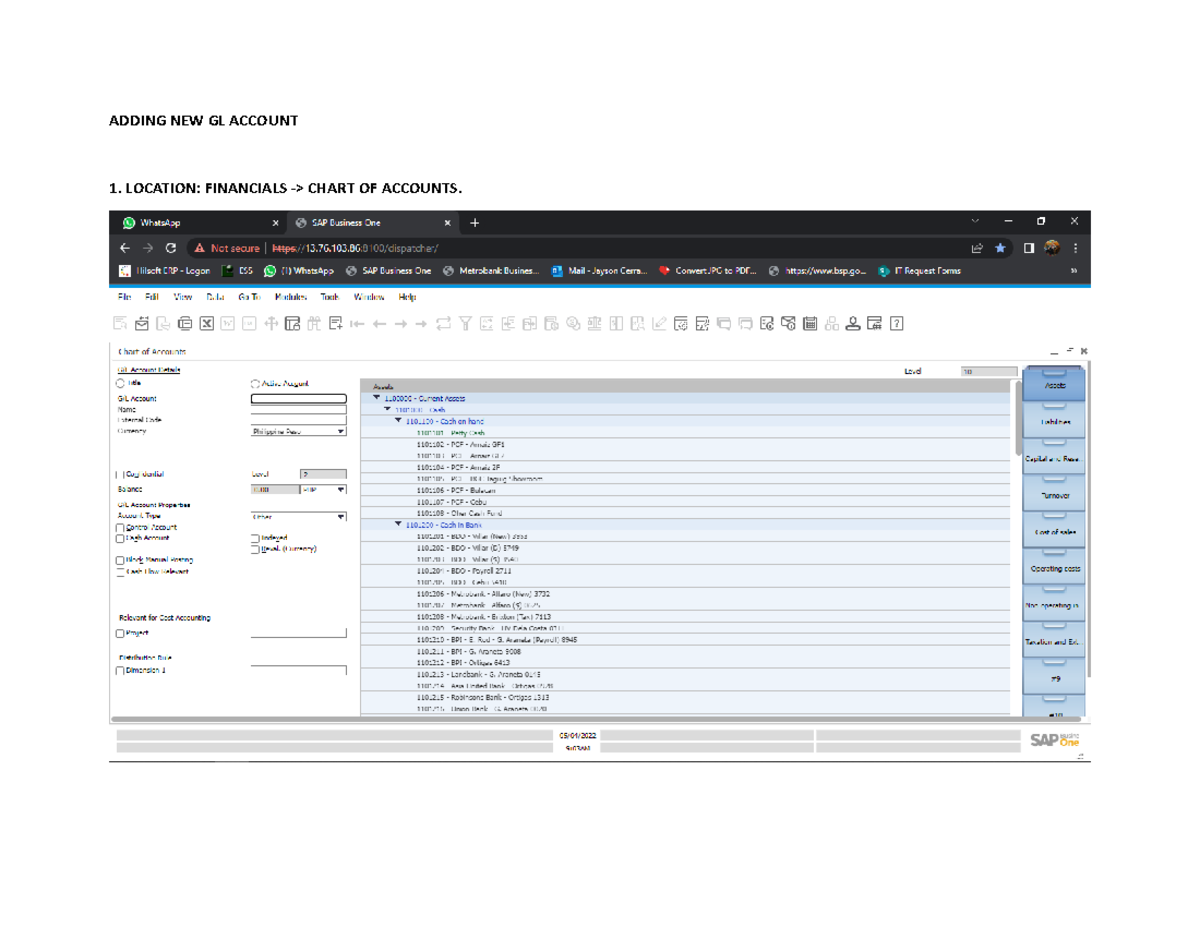This screenshot has width=1200, height=927.
Task: Refresh the record using the refresh arrows icon
Action: coord(443,321)
